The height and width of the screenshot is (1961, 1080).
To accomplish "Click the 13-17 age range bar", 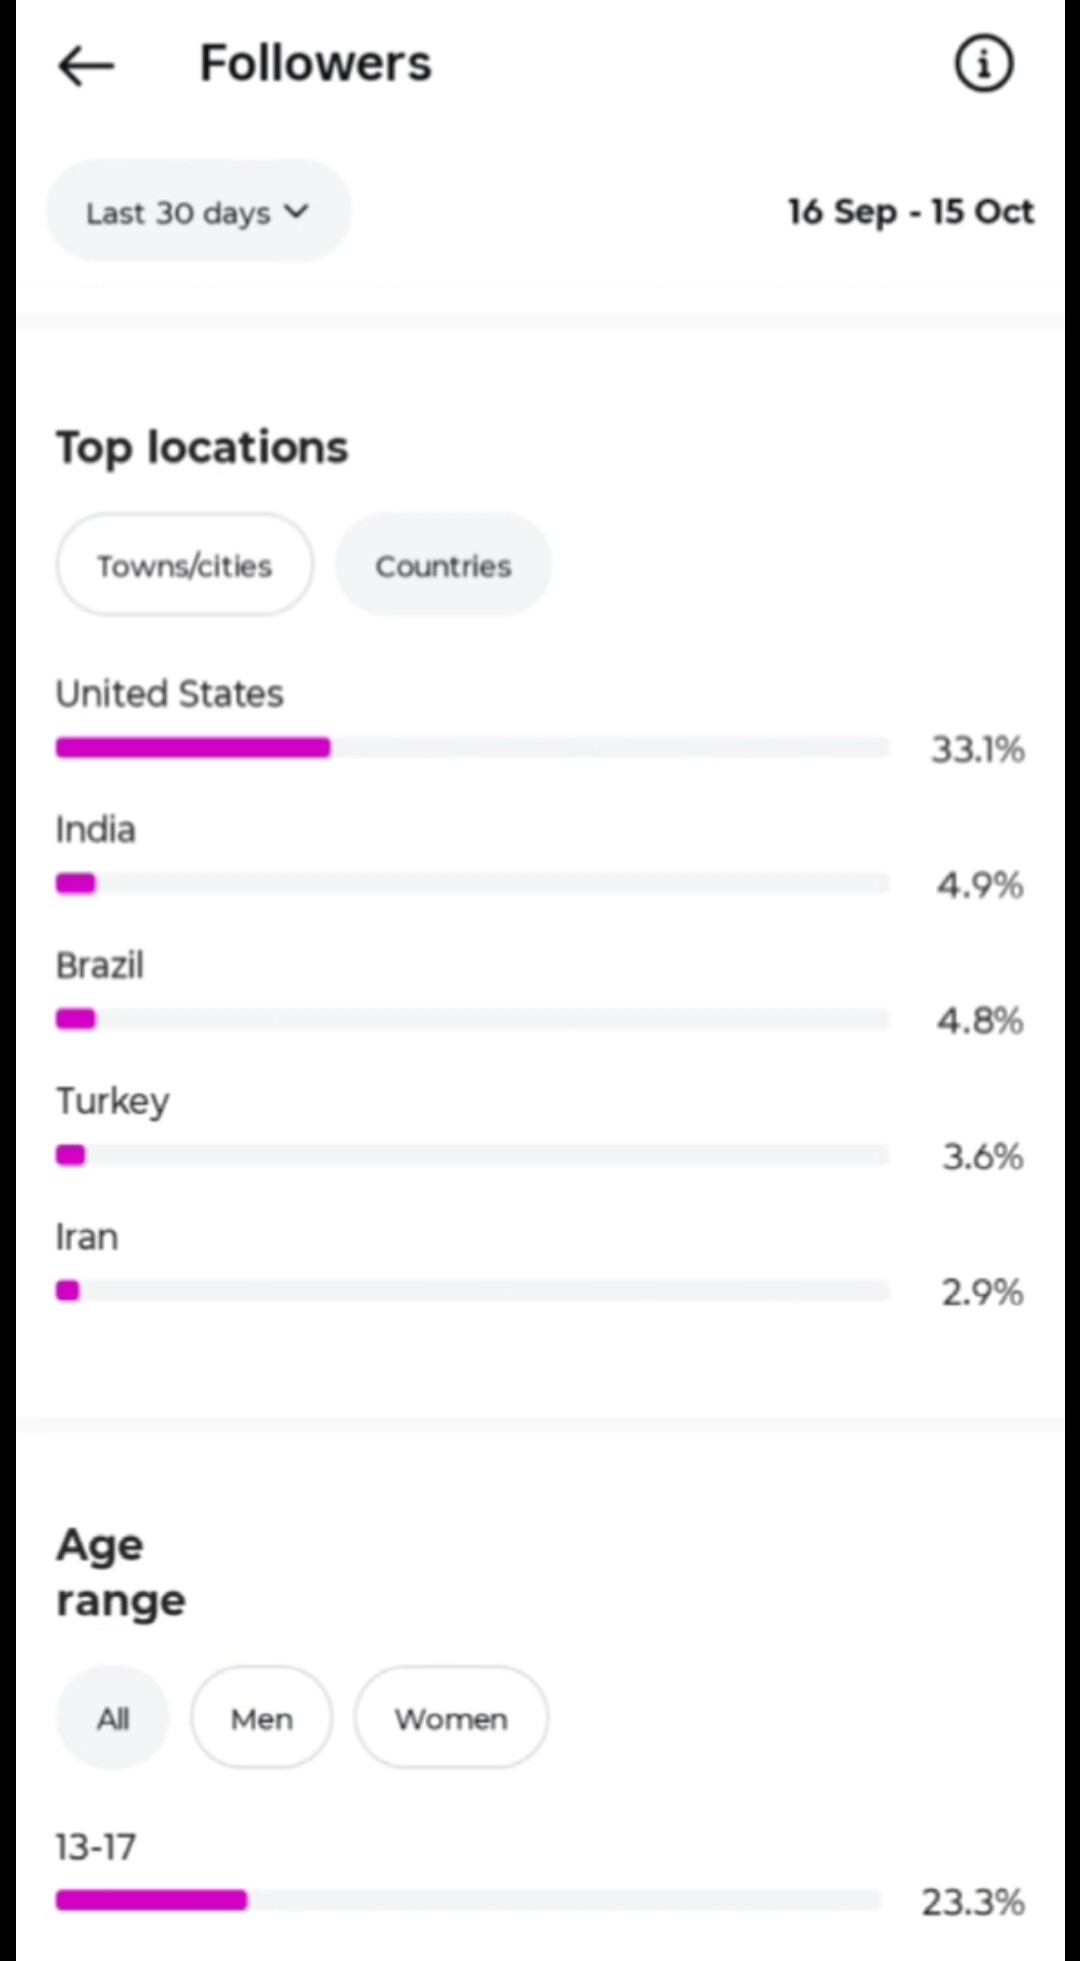I will tap(468, 1900).
